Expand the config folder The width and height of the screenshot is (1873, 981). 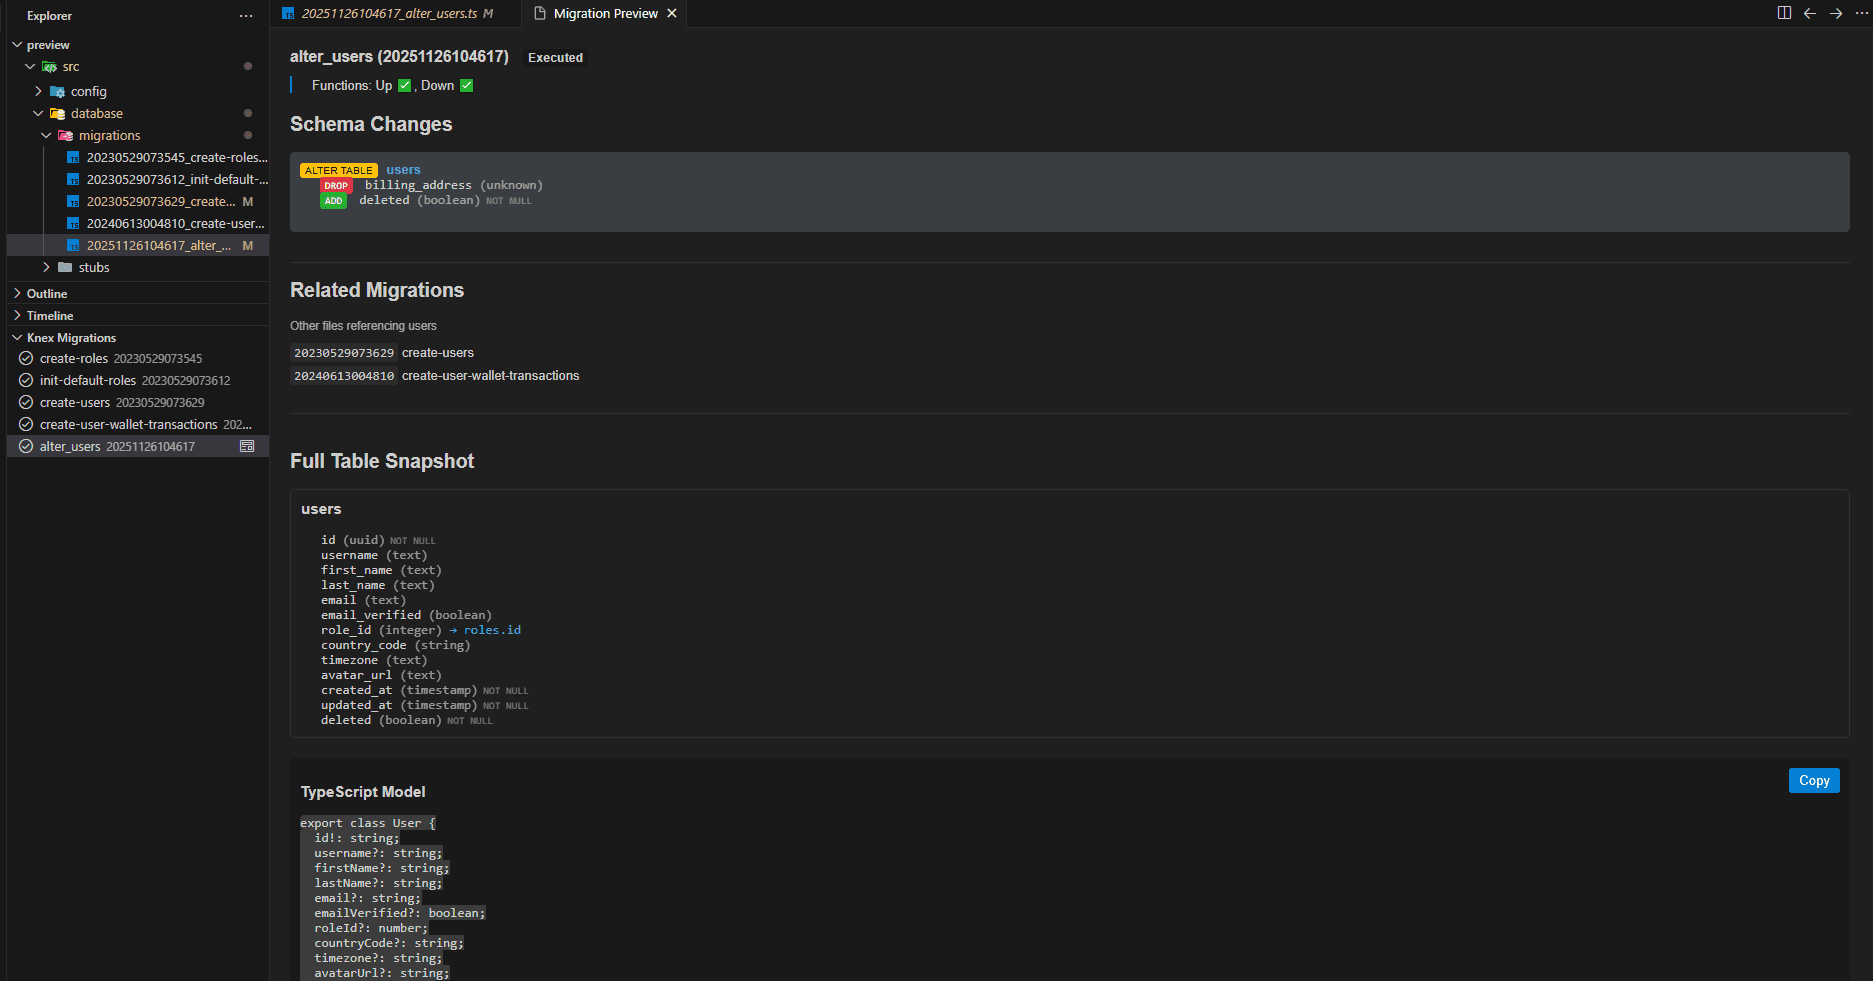click(39, 91)
